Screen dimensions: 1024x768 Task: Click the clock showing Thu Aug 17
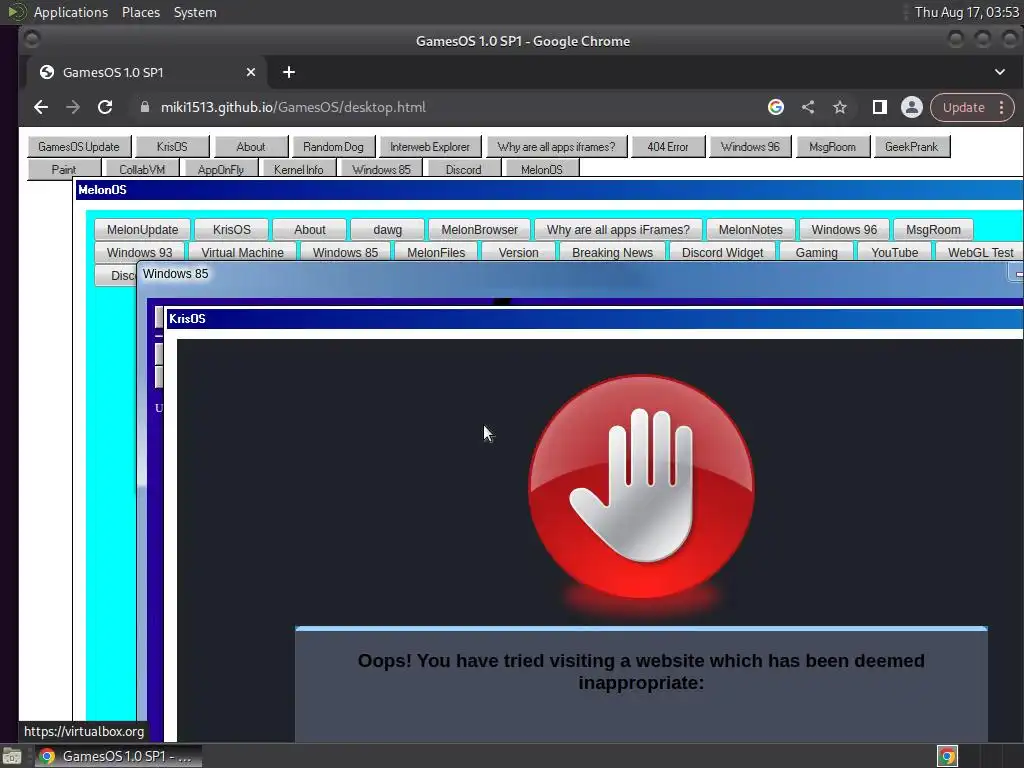coord(967,12)
